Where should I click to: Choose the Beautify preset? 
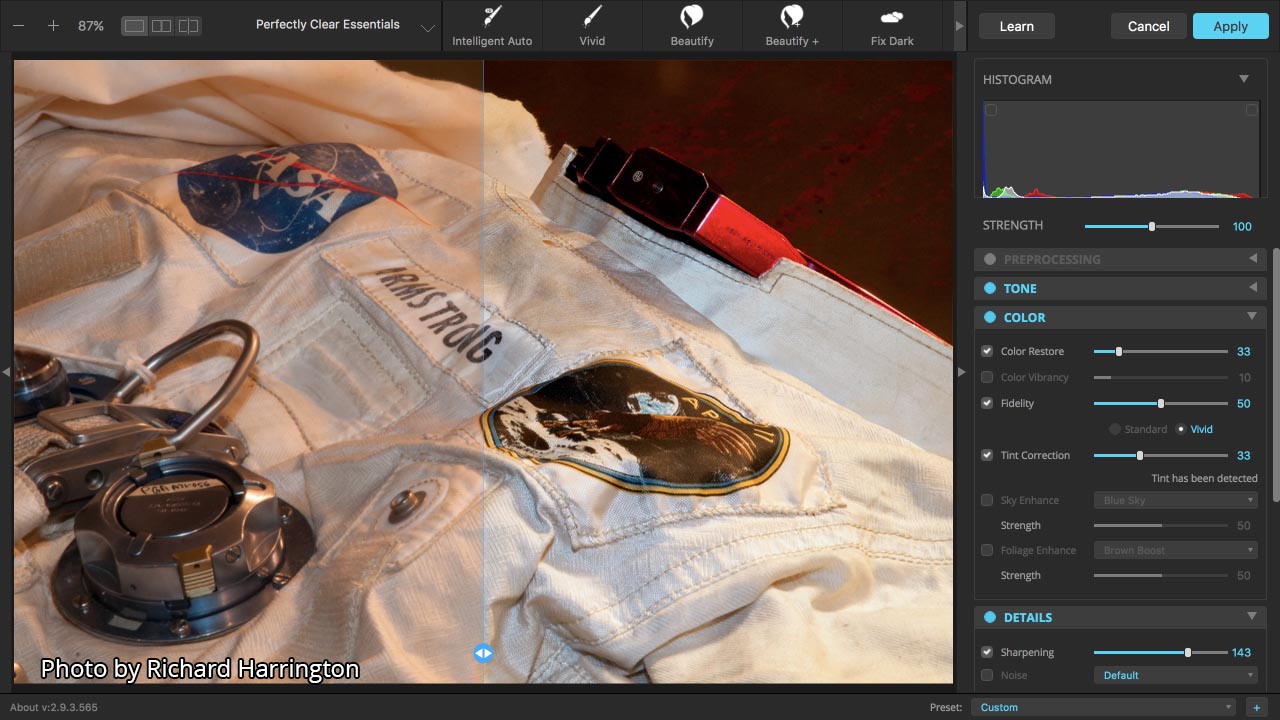coord(692,26)
